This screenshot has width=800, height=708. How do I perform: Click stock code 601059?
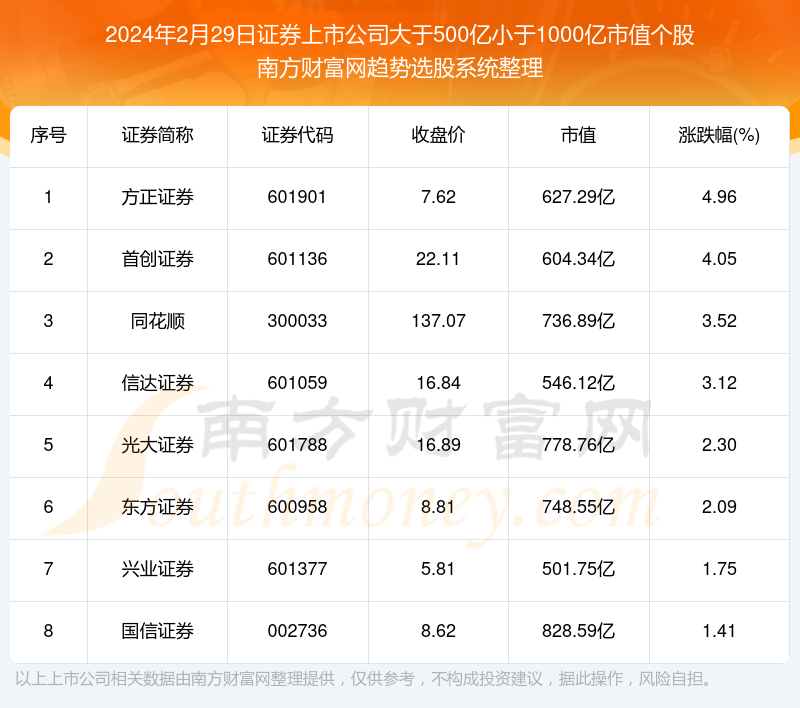click(297, 383)
